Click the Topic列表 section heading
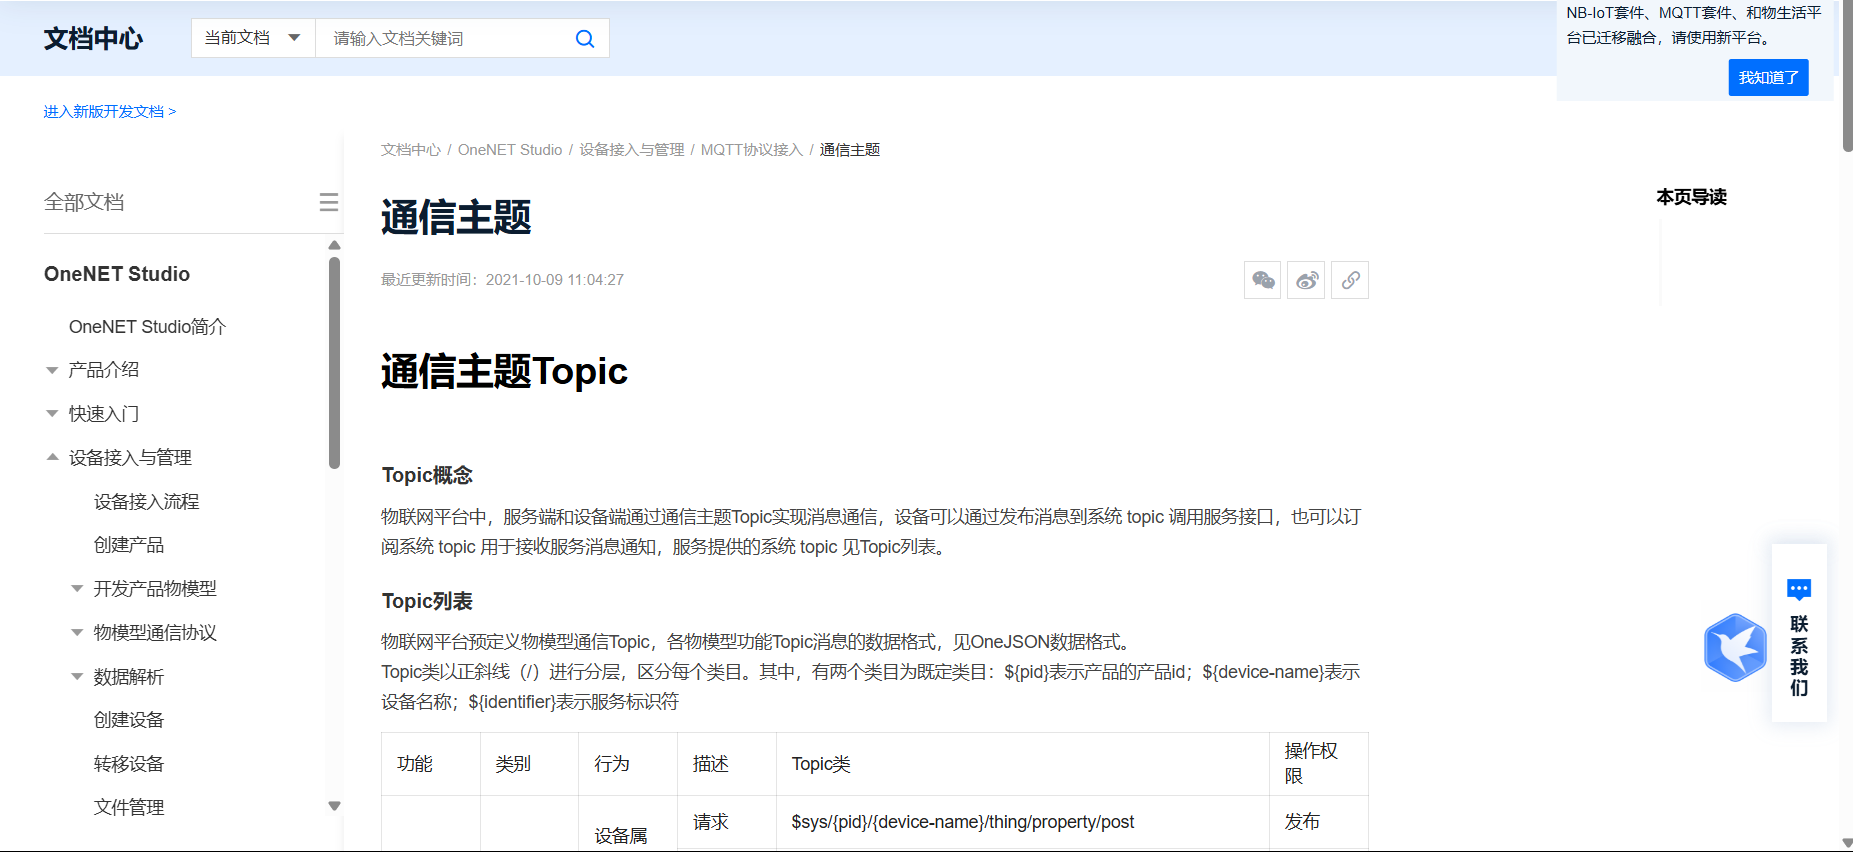 (x=427, y=601)
